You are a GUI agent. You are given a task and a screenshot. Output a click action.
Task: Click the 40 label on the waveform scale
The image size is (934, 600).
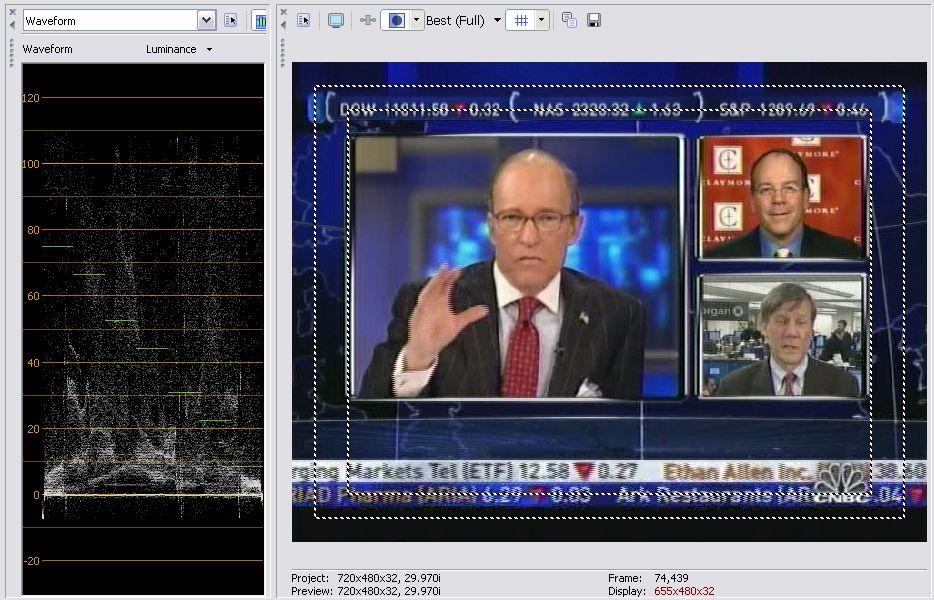pos(33,363)
